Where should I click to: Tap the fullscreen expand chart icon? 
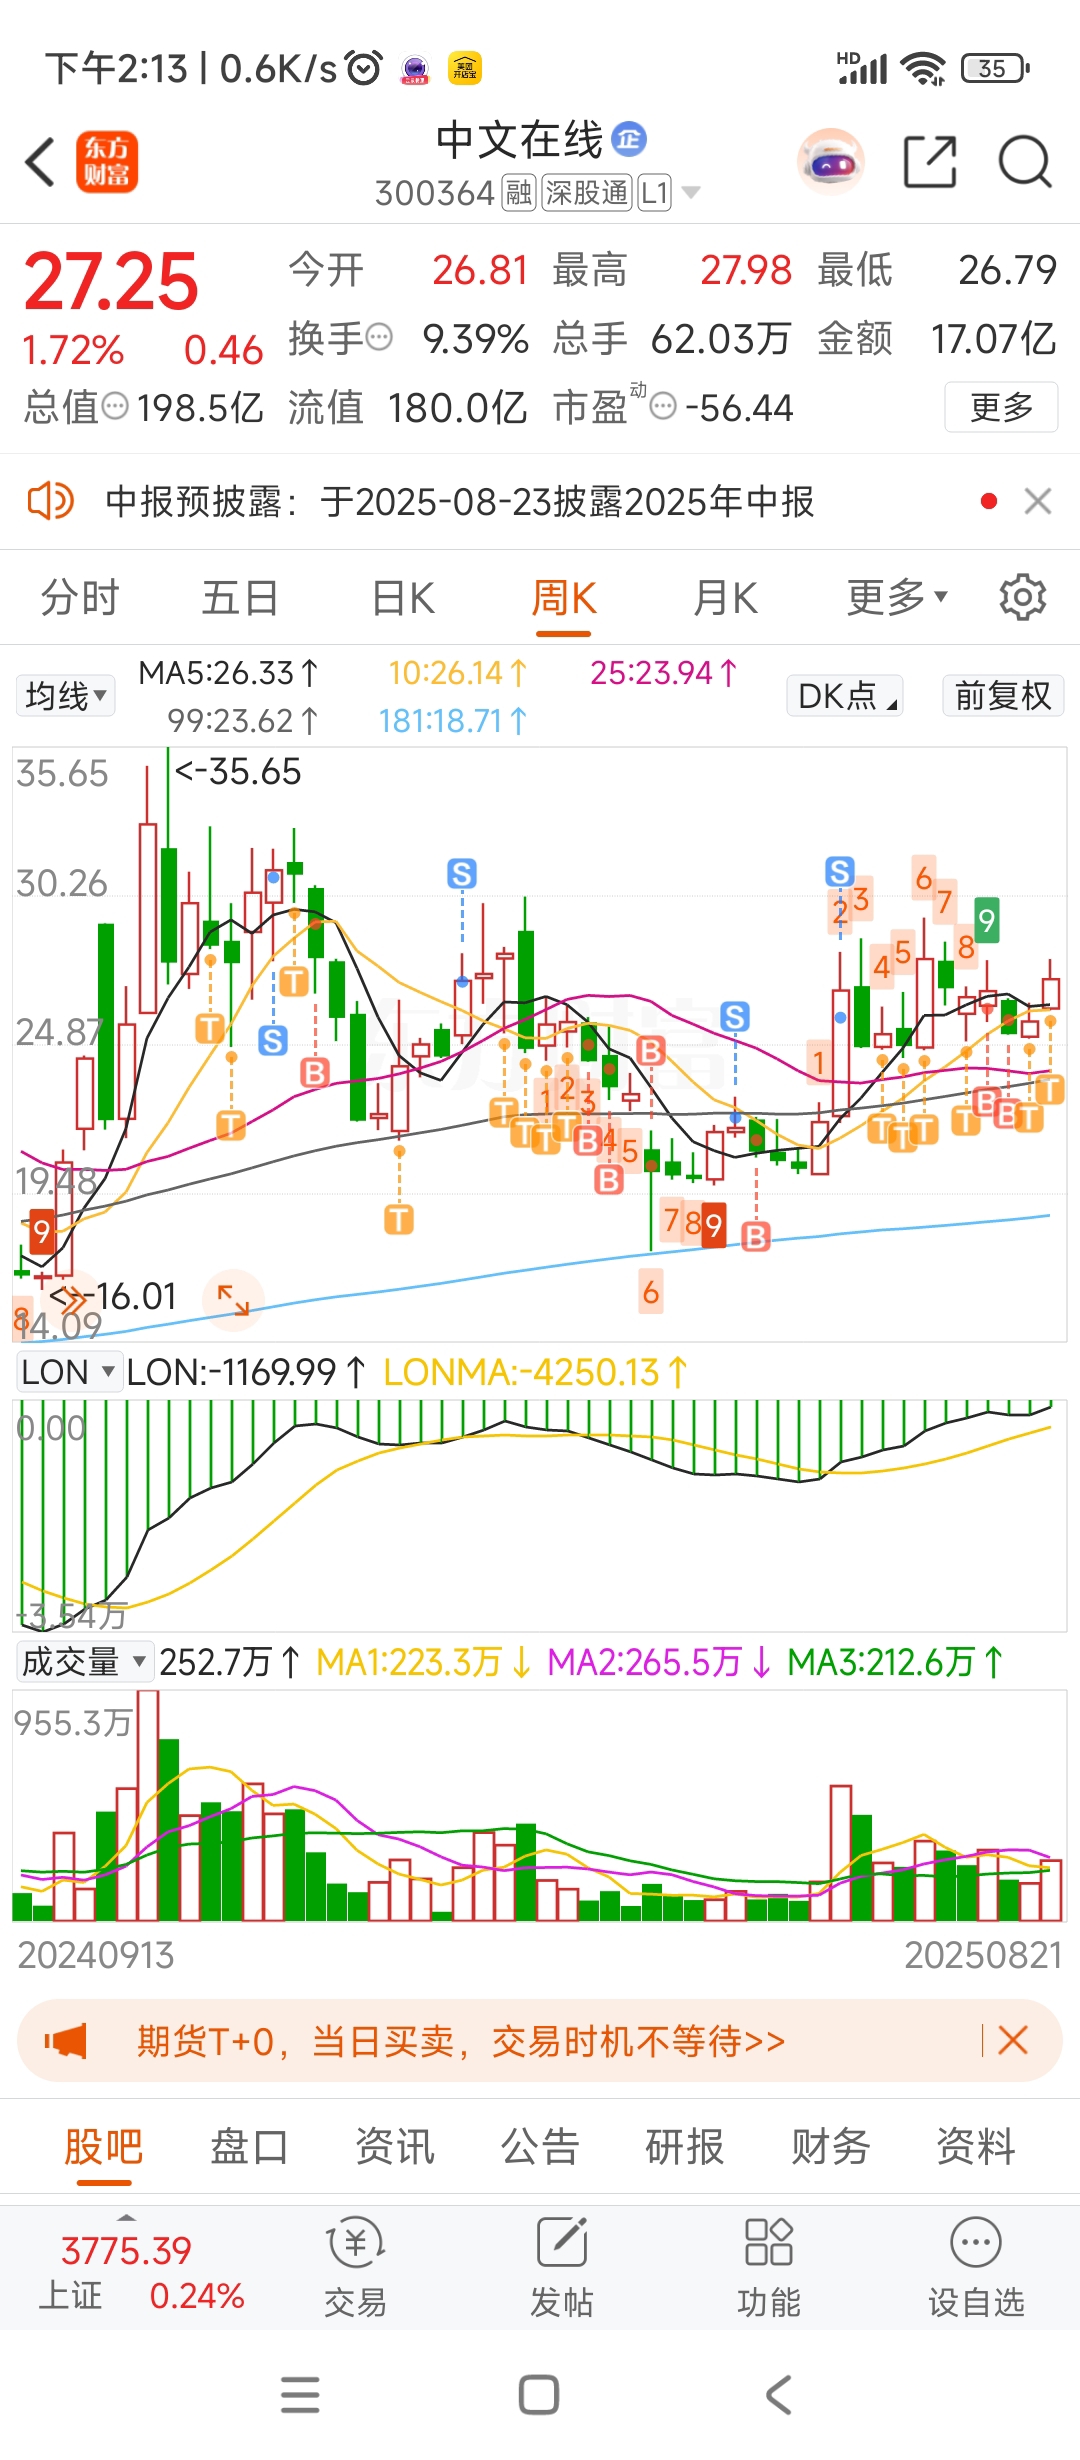coord(233,1300)
